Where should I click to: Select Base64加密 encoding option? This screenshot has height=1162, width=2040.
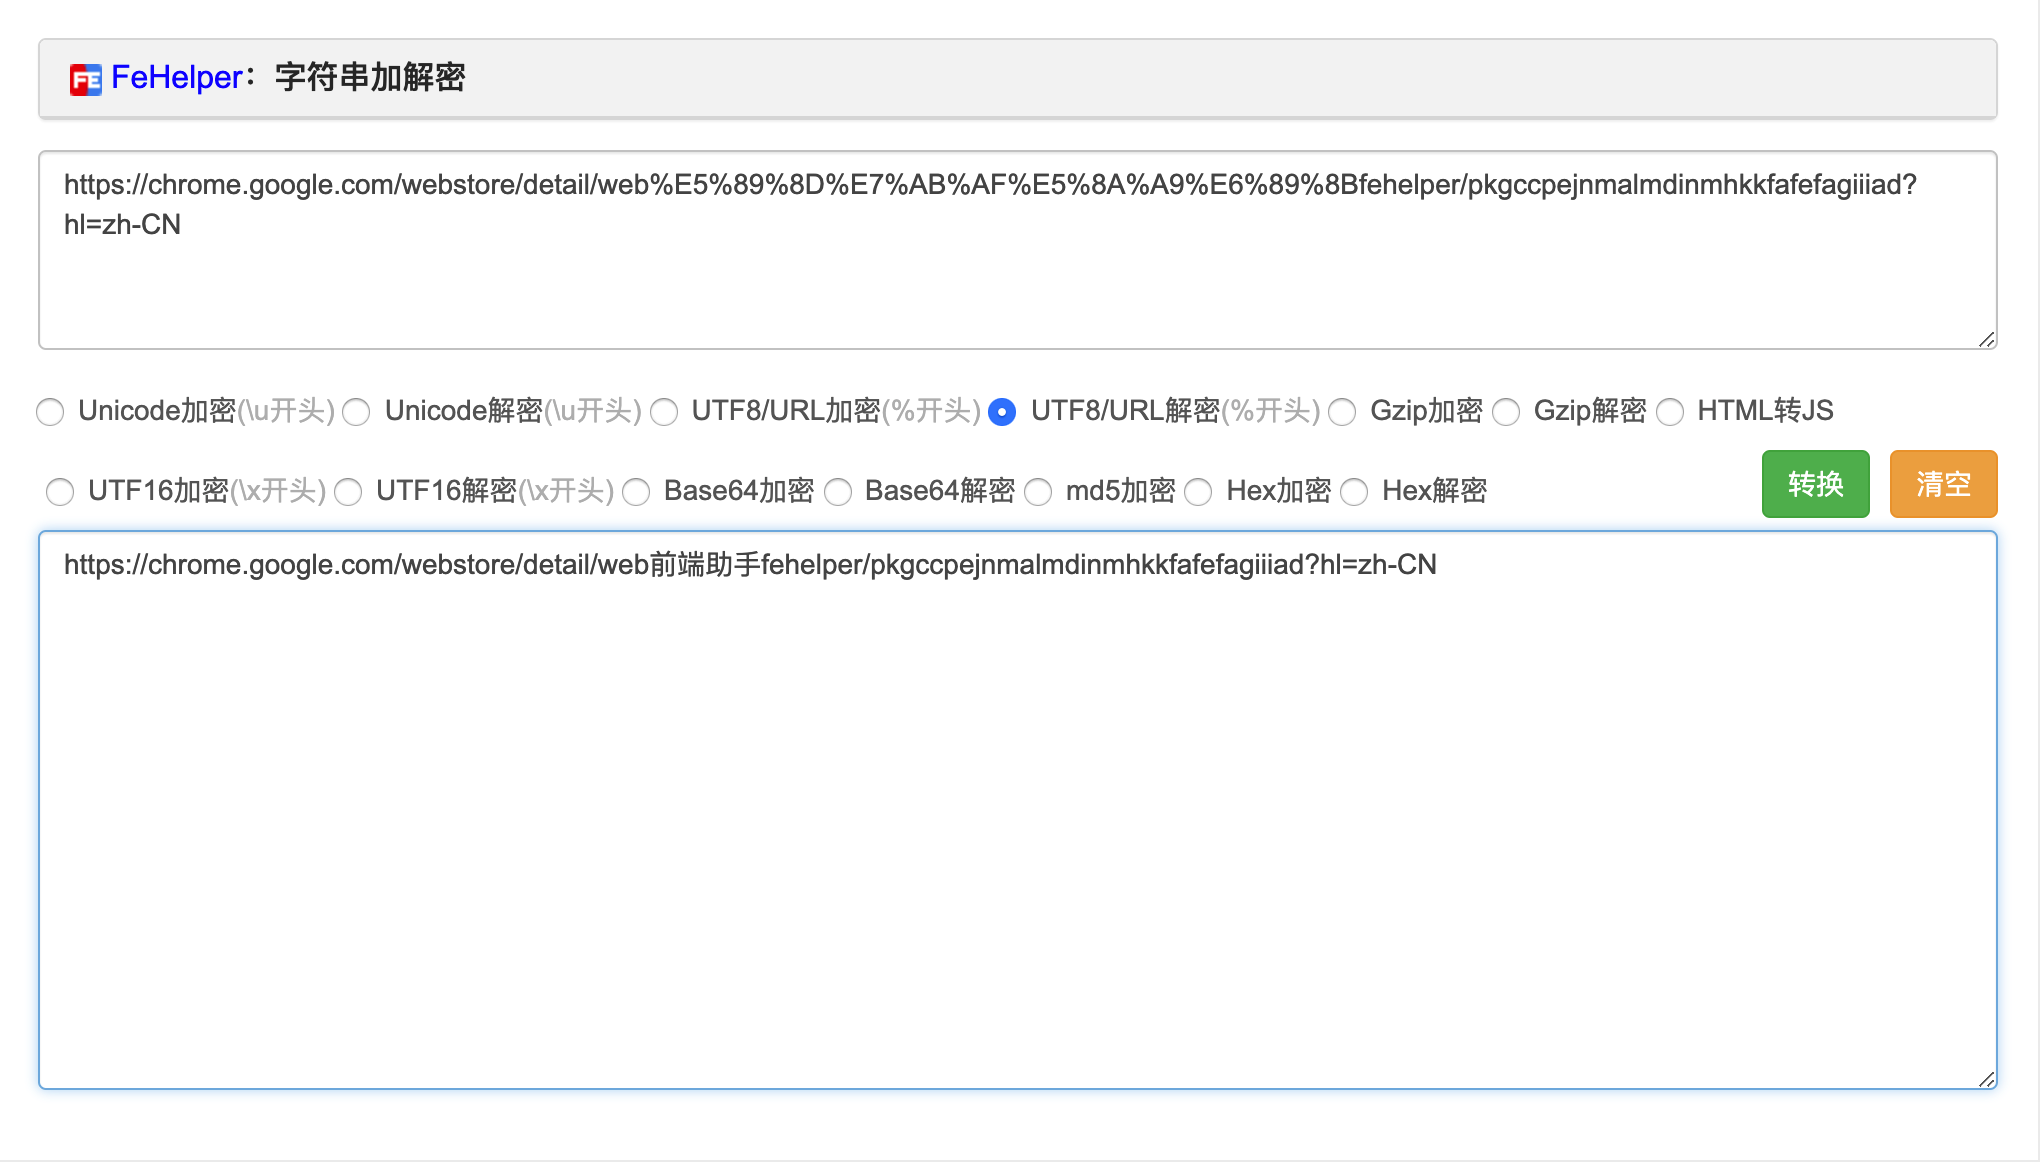click(640, 489)
